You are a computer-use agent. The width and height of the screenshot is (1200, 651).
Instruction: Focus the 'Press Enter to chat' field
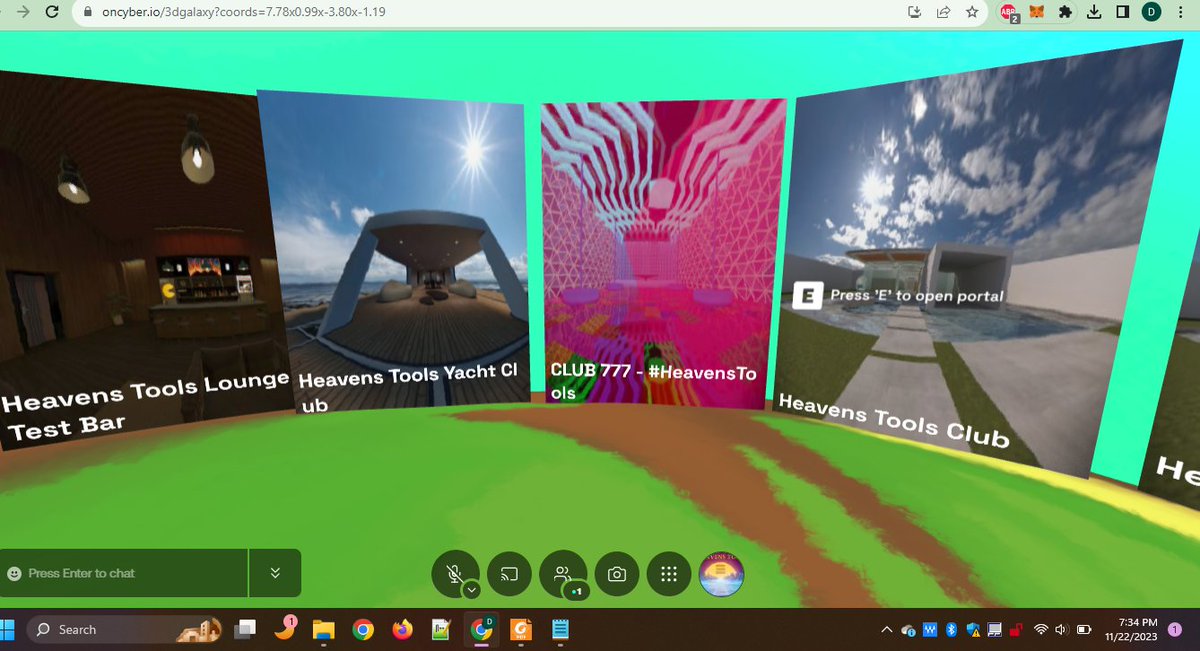[123, 574]
